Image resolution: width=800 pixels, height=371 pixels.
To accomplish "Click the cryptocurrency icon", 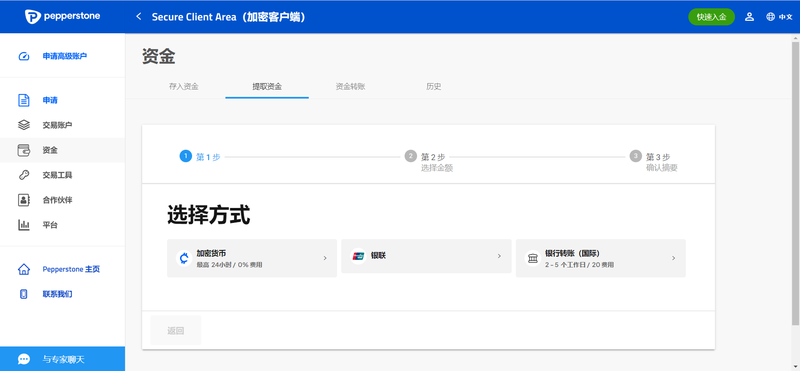I will (x=183, y=258).
